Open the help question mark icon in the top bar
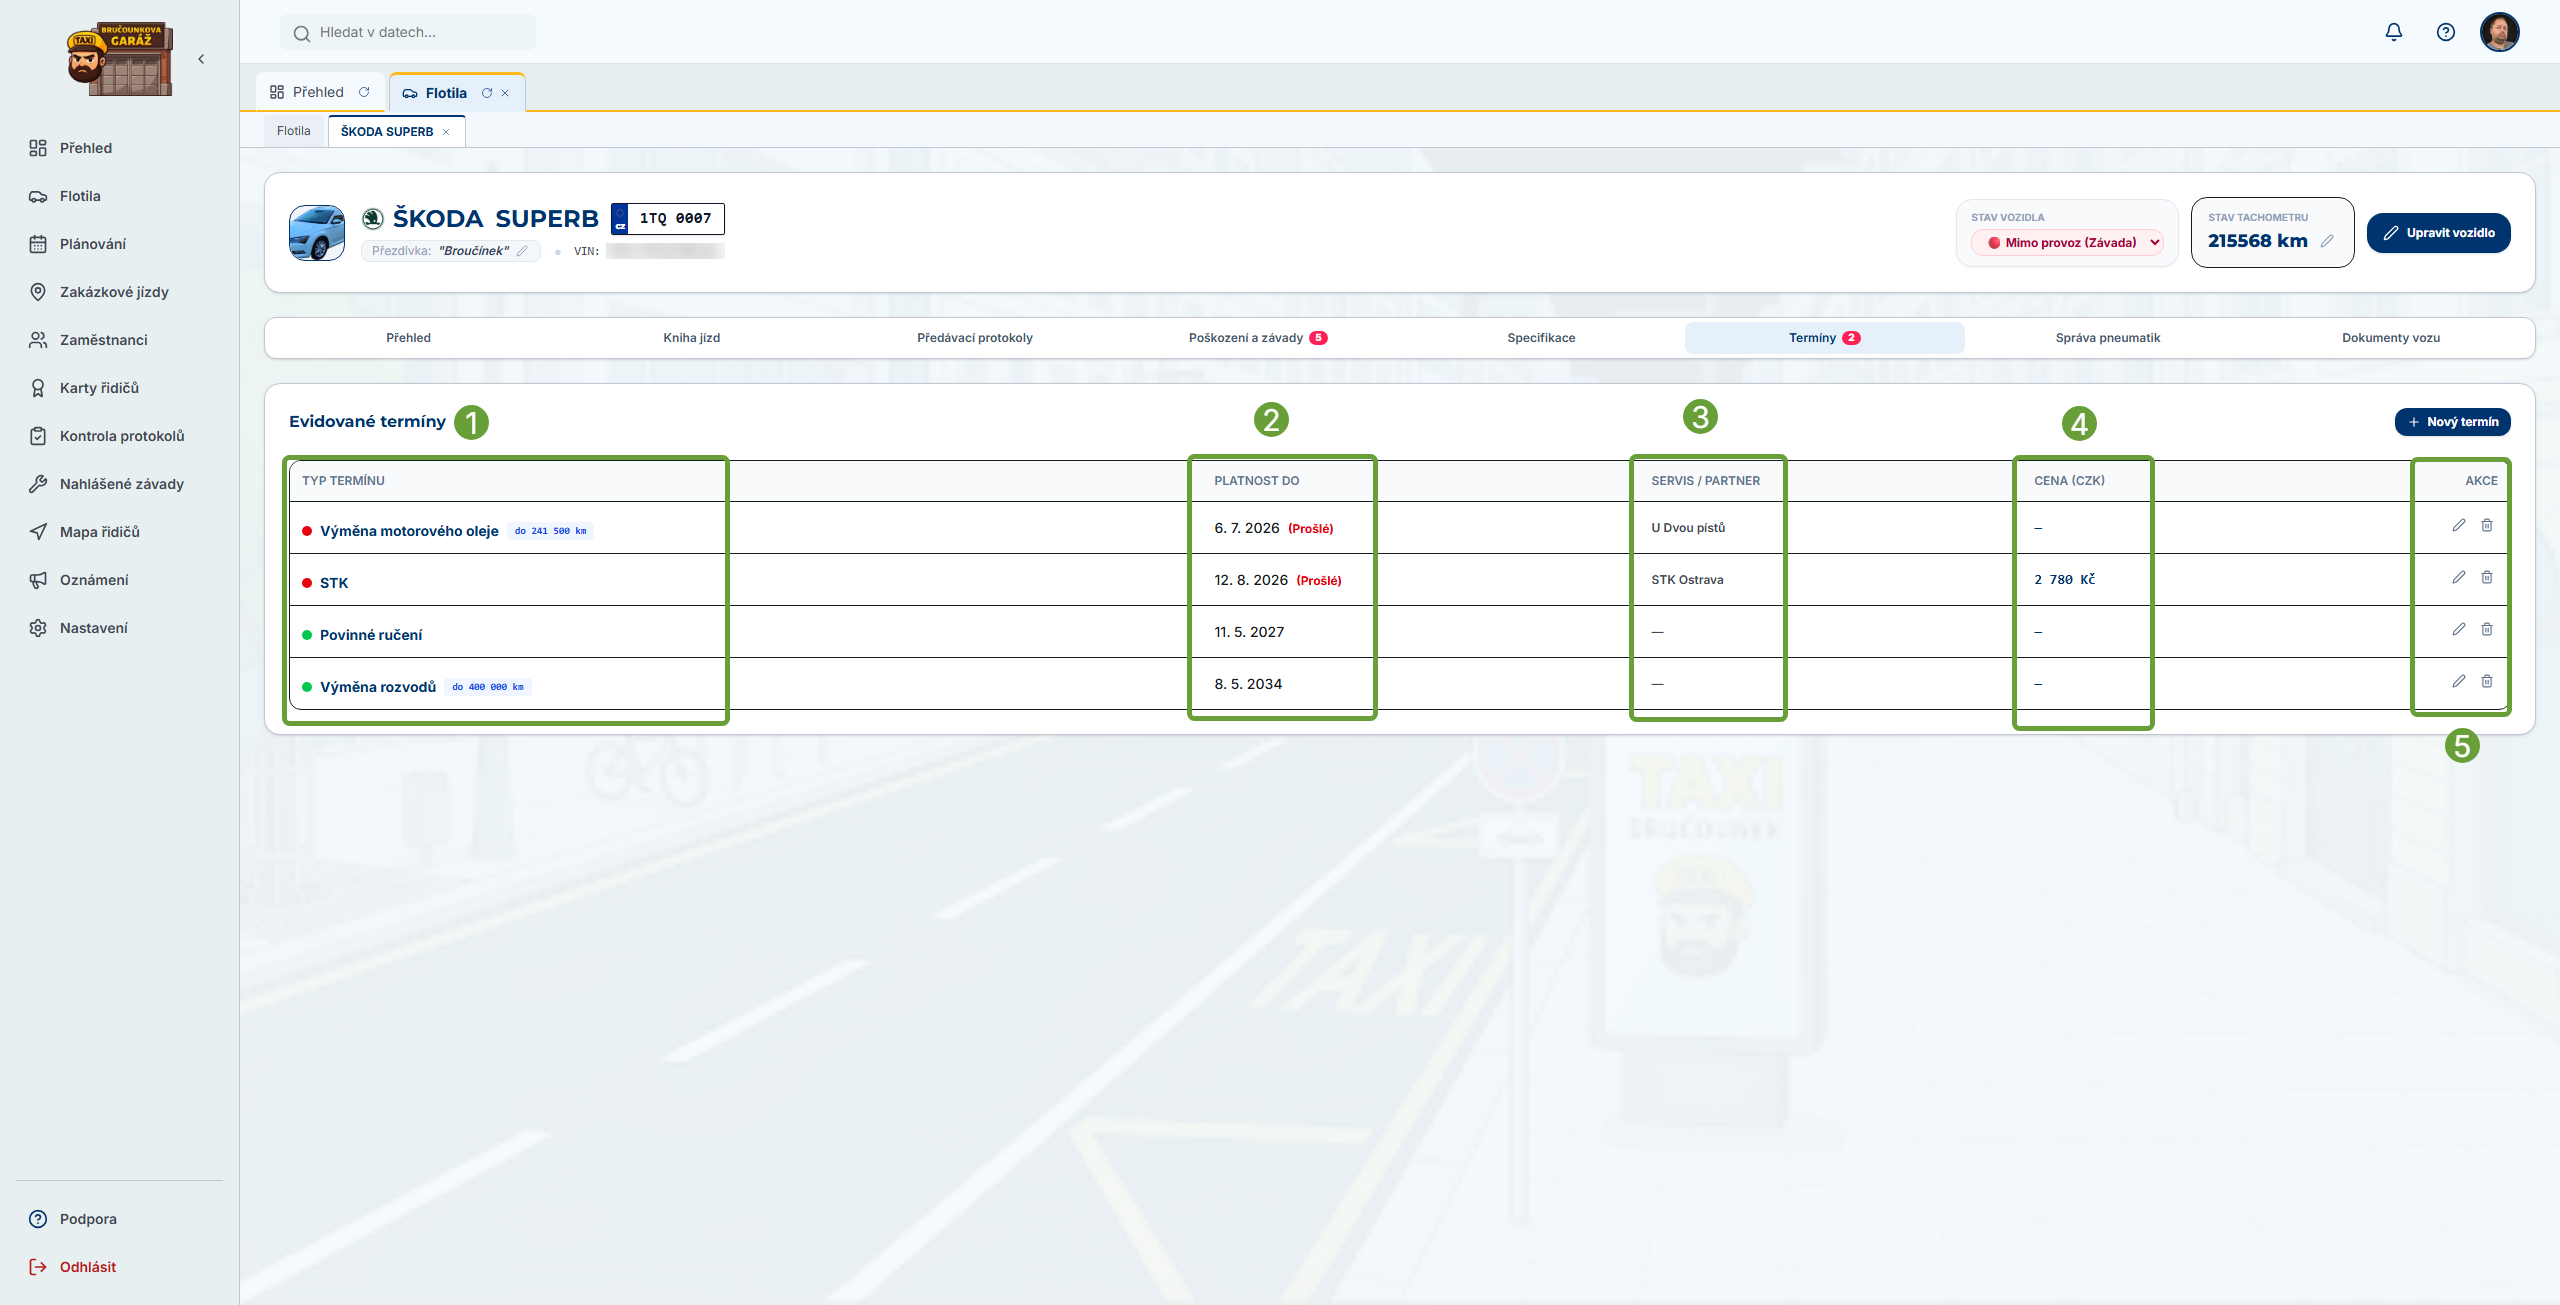 pyautogui.click(x=2445, y=32)
